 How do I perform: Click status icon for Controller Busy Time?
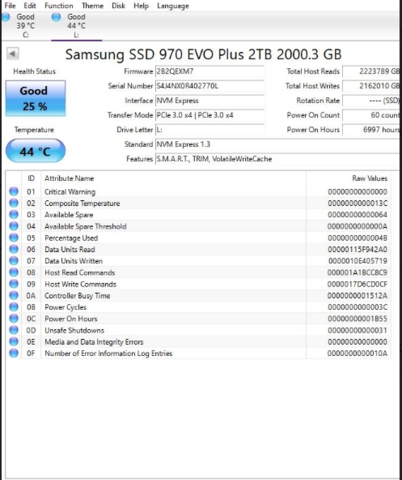[x=14, y=295]
